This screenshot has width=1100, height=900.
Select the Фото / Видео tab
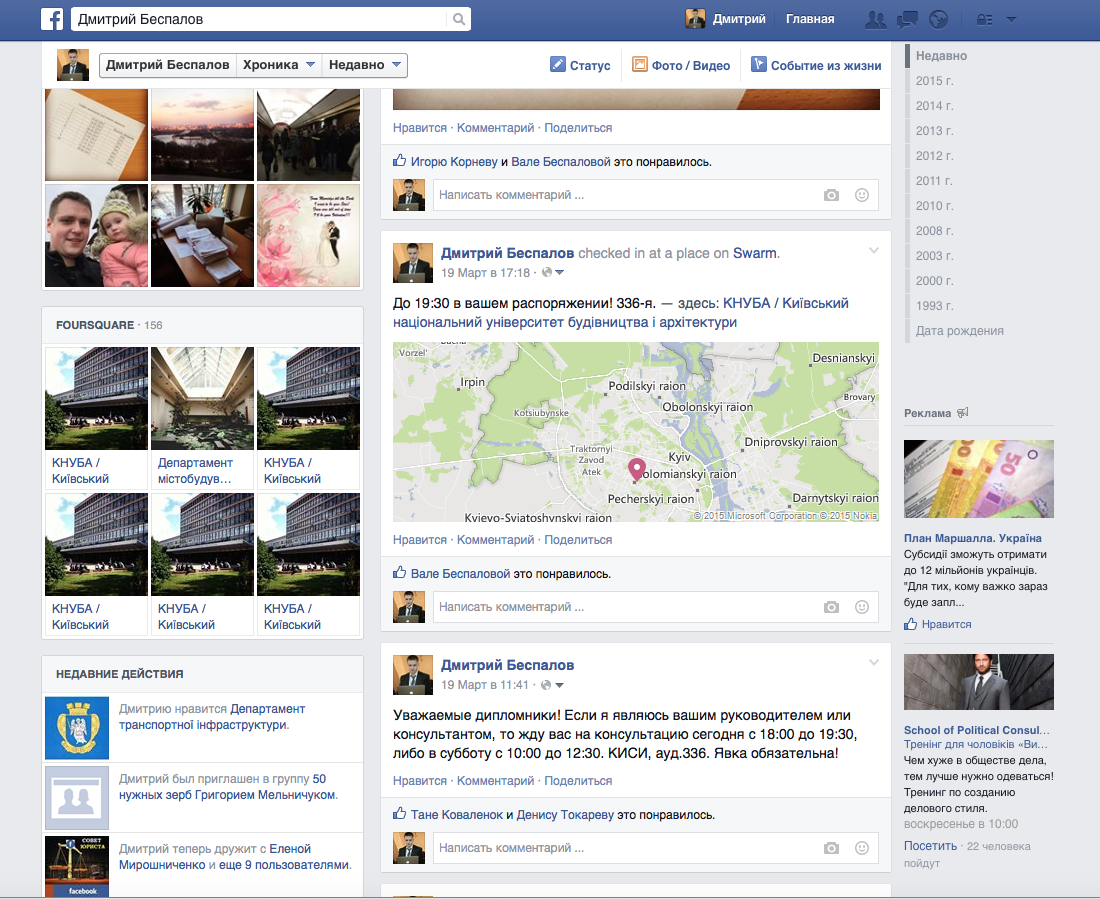pos(680,66)
